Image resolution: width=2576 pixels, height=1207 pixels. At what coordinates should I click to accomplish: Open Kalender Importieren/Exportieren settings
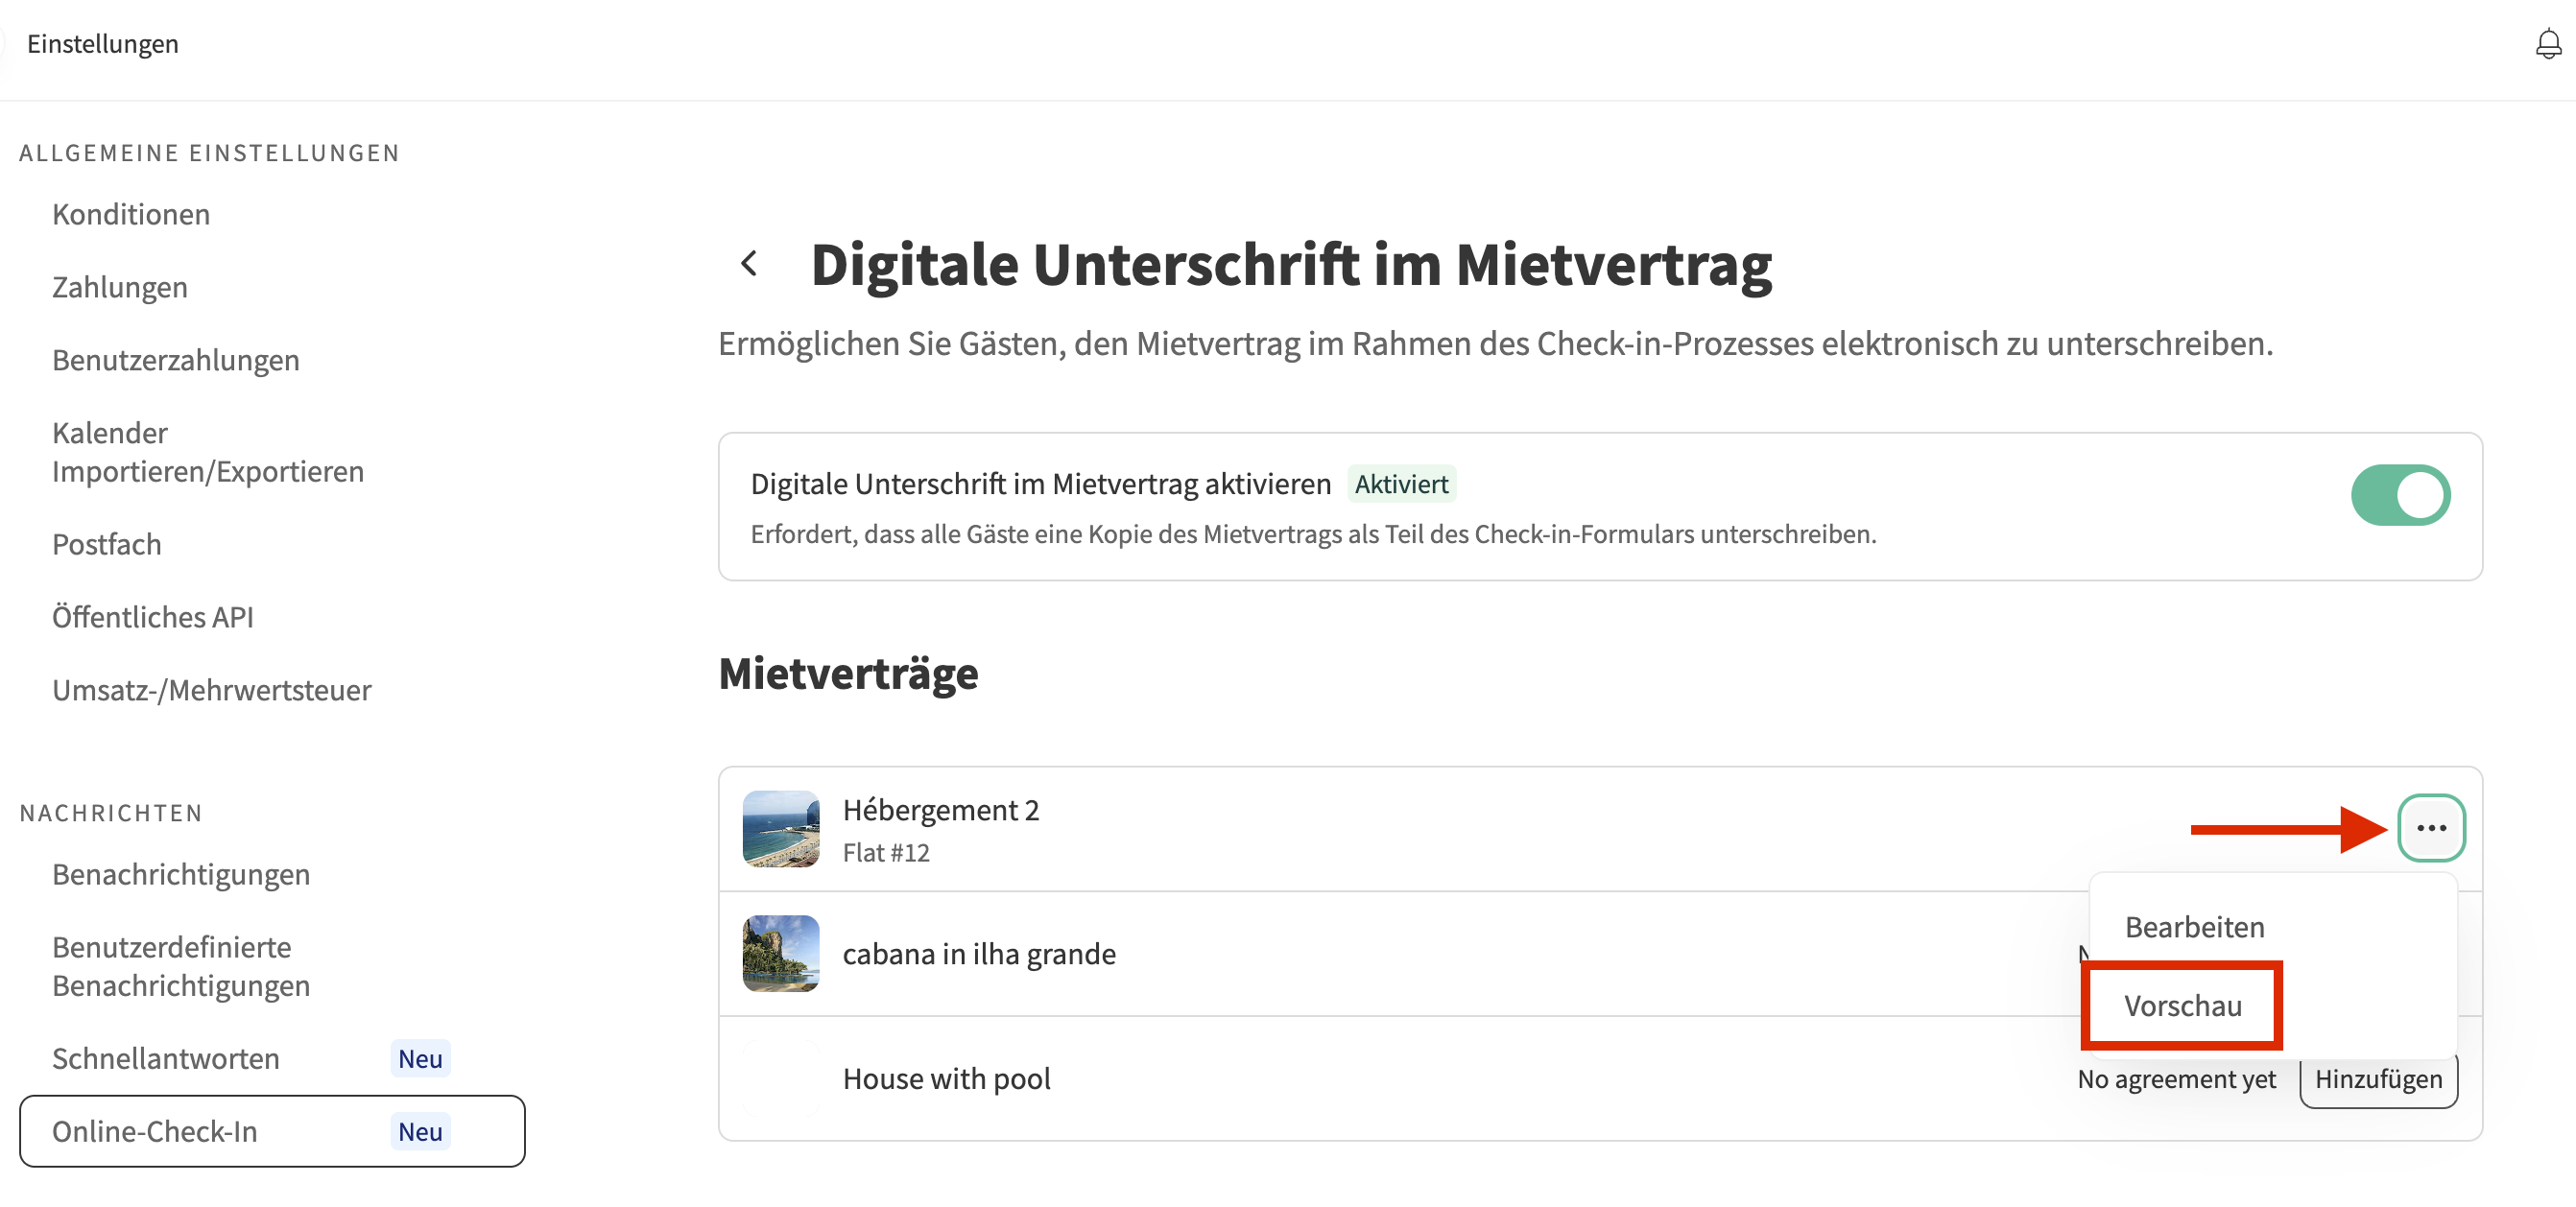point(207,452)
